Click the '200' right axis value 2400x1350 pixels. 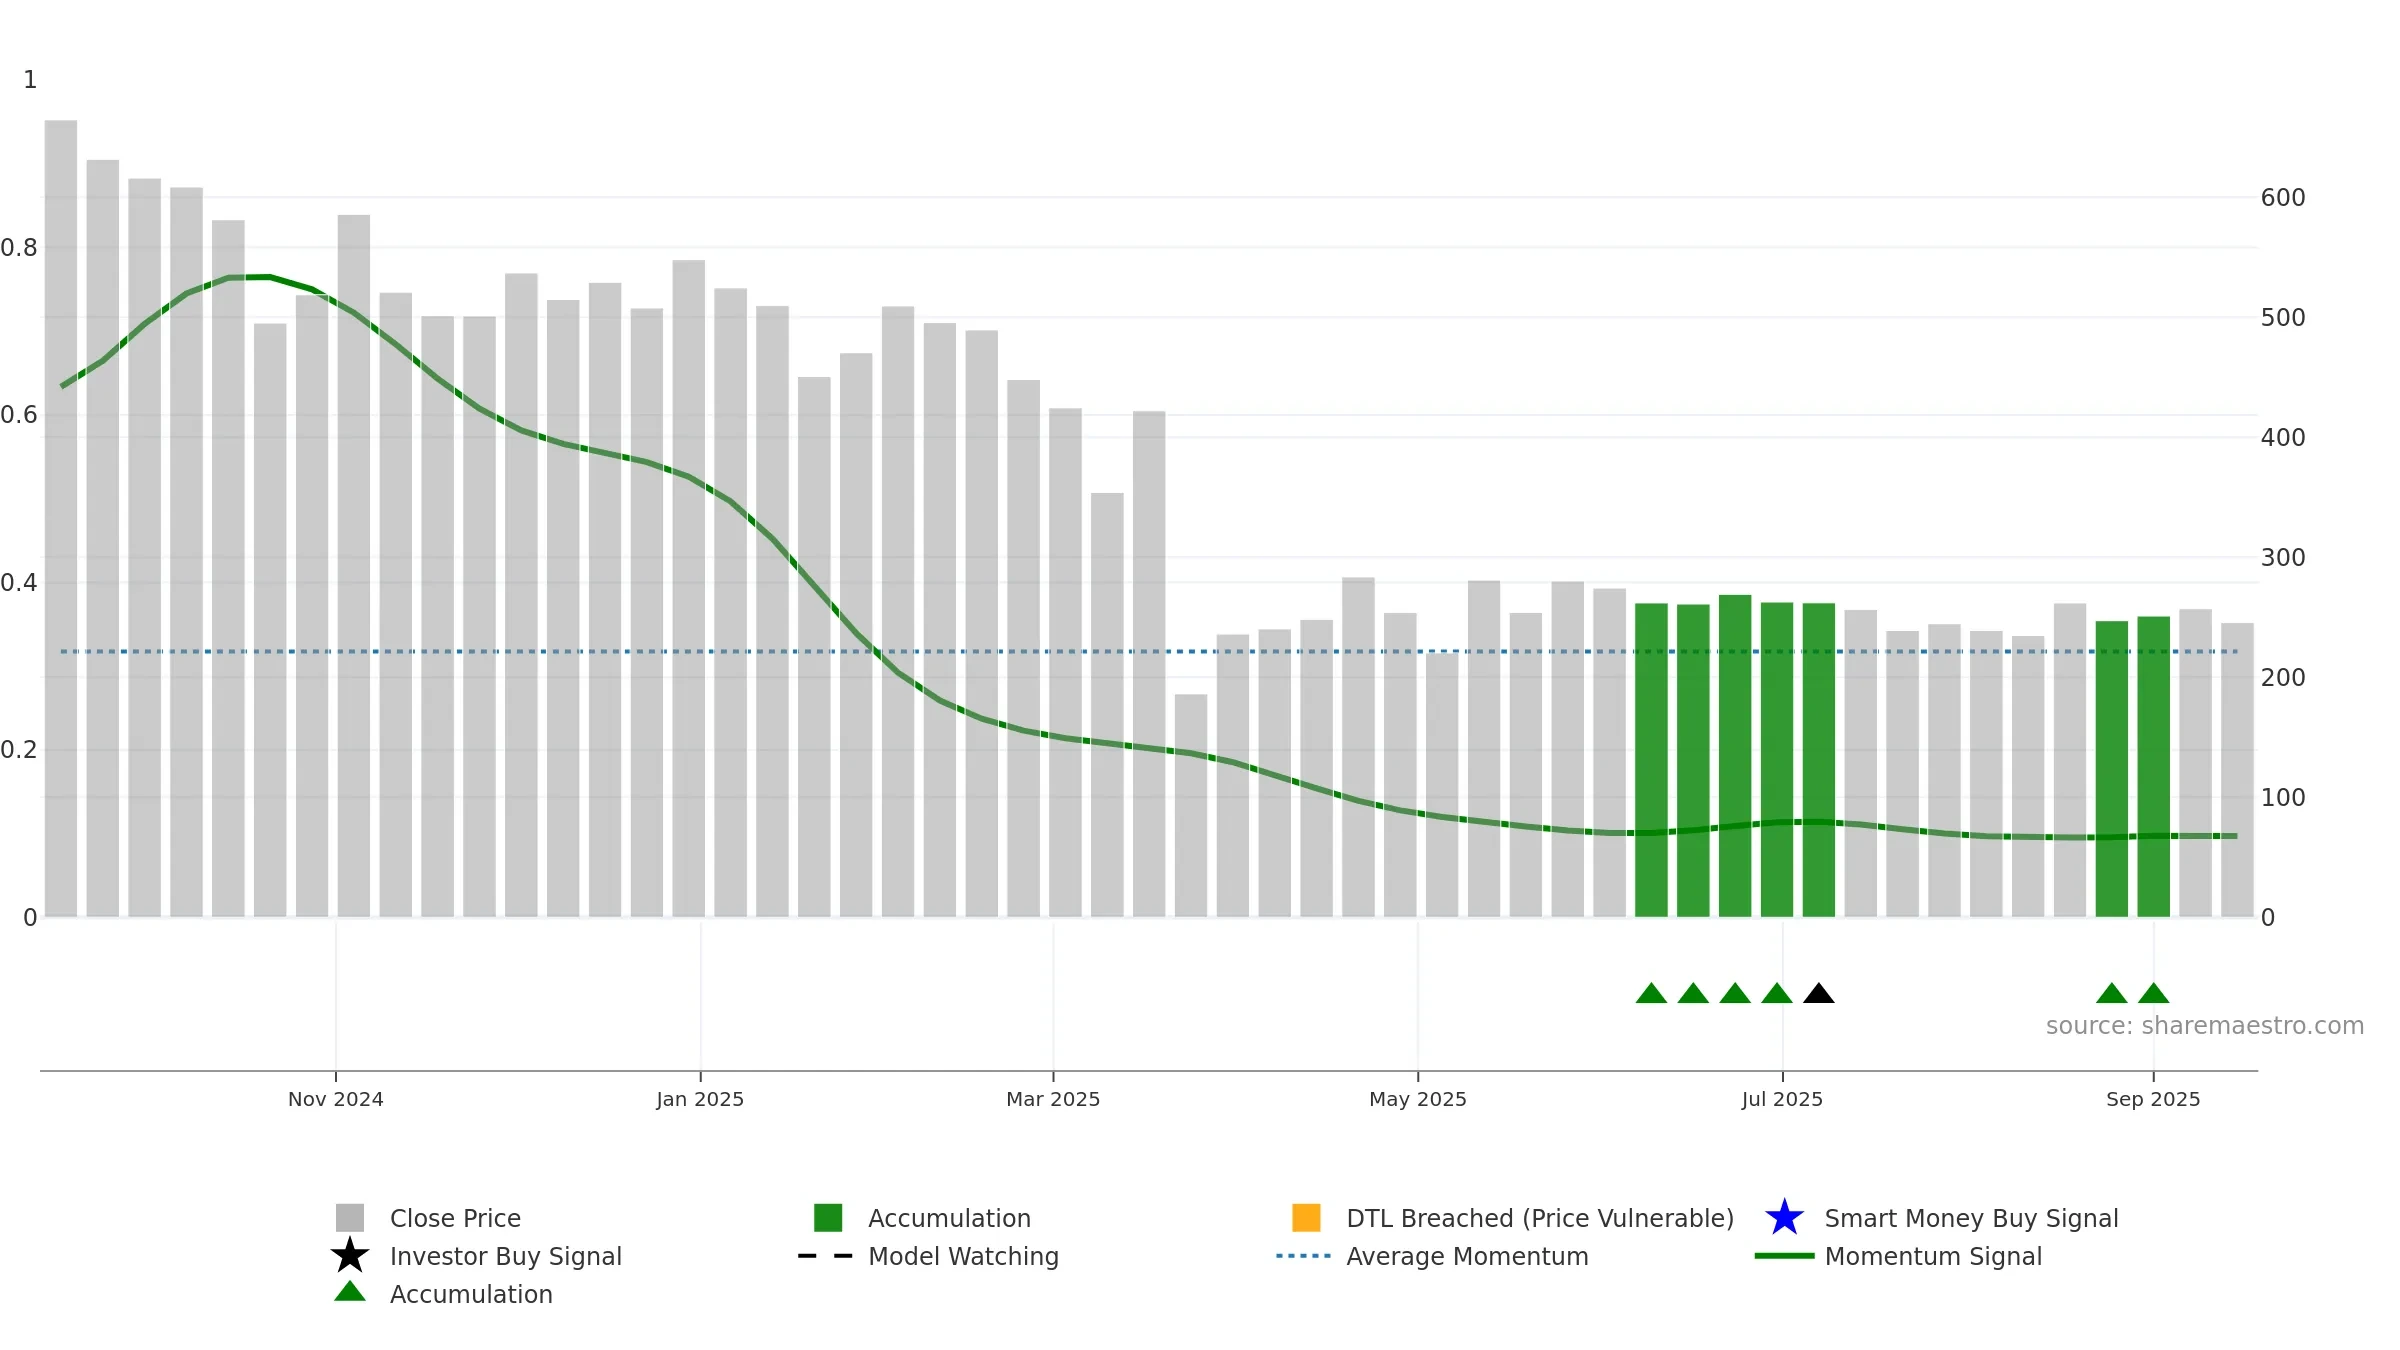(2283, 677)
